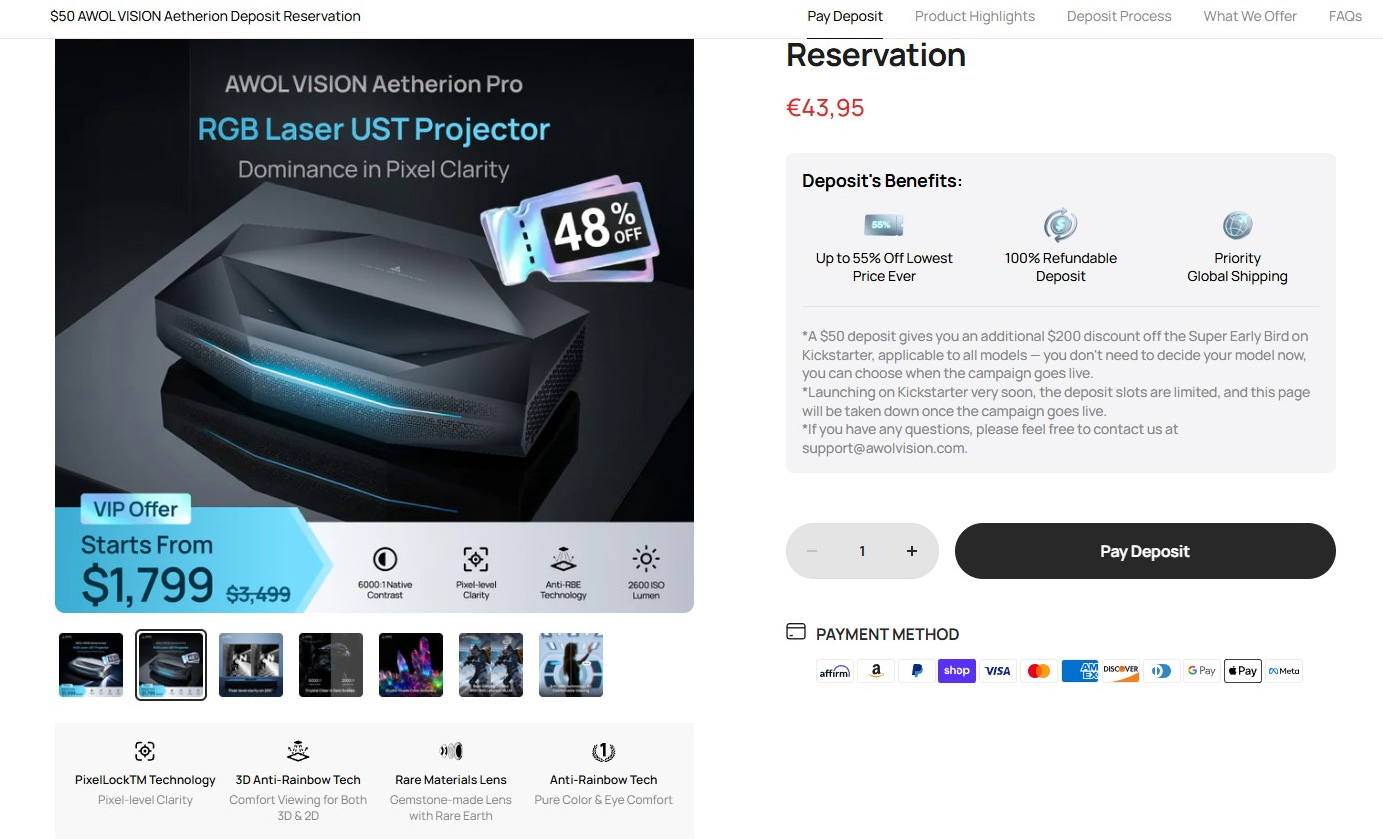This screenshot has height=839, width=1383.
Task: Increase quantity with plus button
Action: [x=912, y=551]
